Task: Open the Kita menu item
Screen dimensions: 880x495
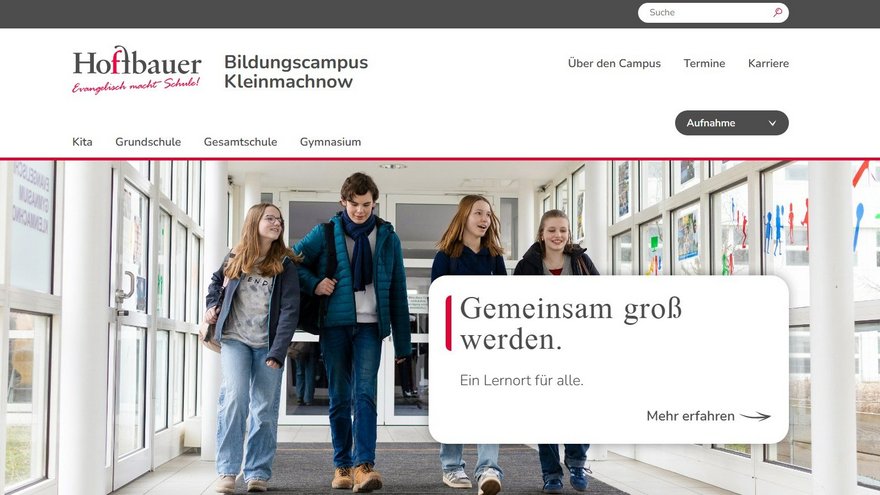Action: (82, 142)
